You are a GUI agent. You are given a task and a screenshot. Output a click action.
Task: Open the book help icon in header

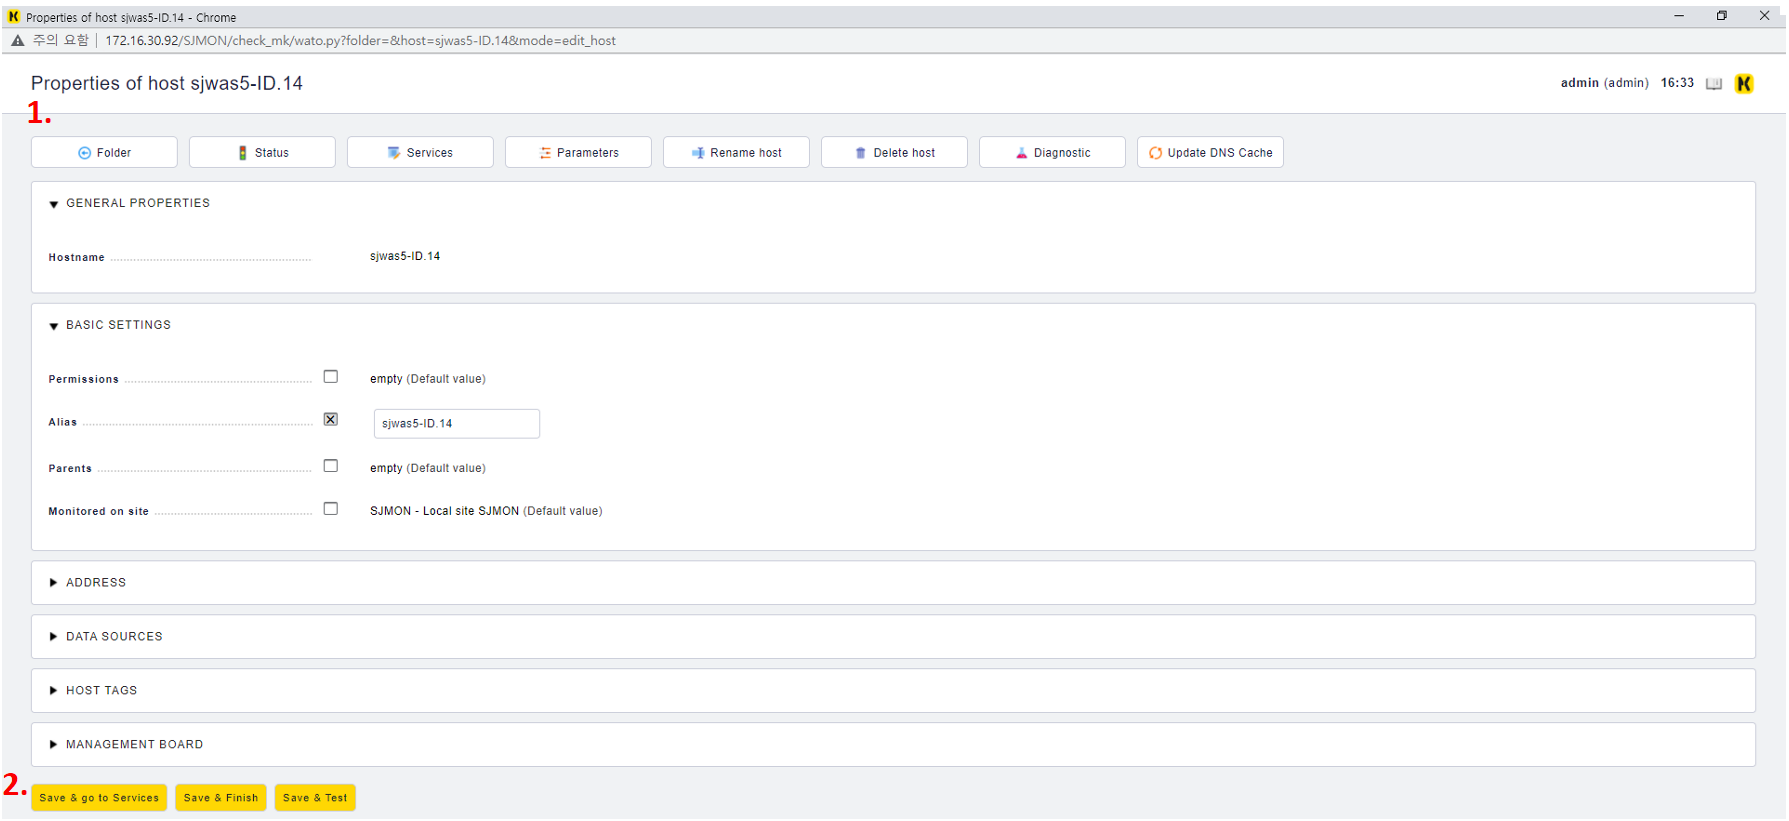(x=1713, y=84)
